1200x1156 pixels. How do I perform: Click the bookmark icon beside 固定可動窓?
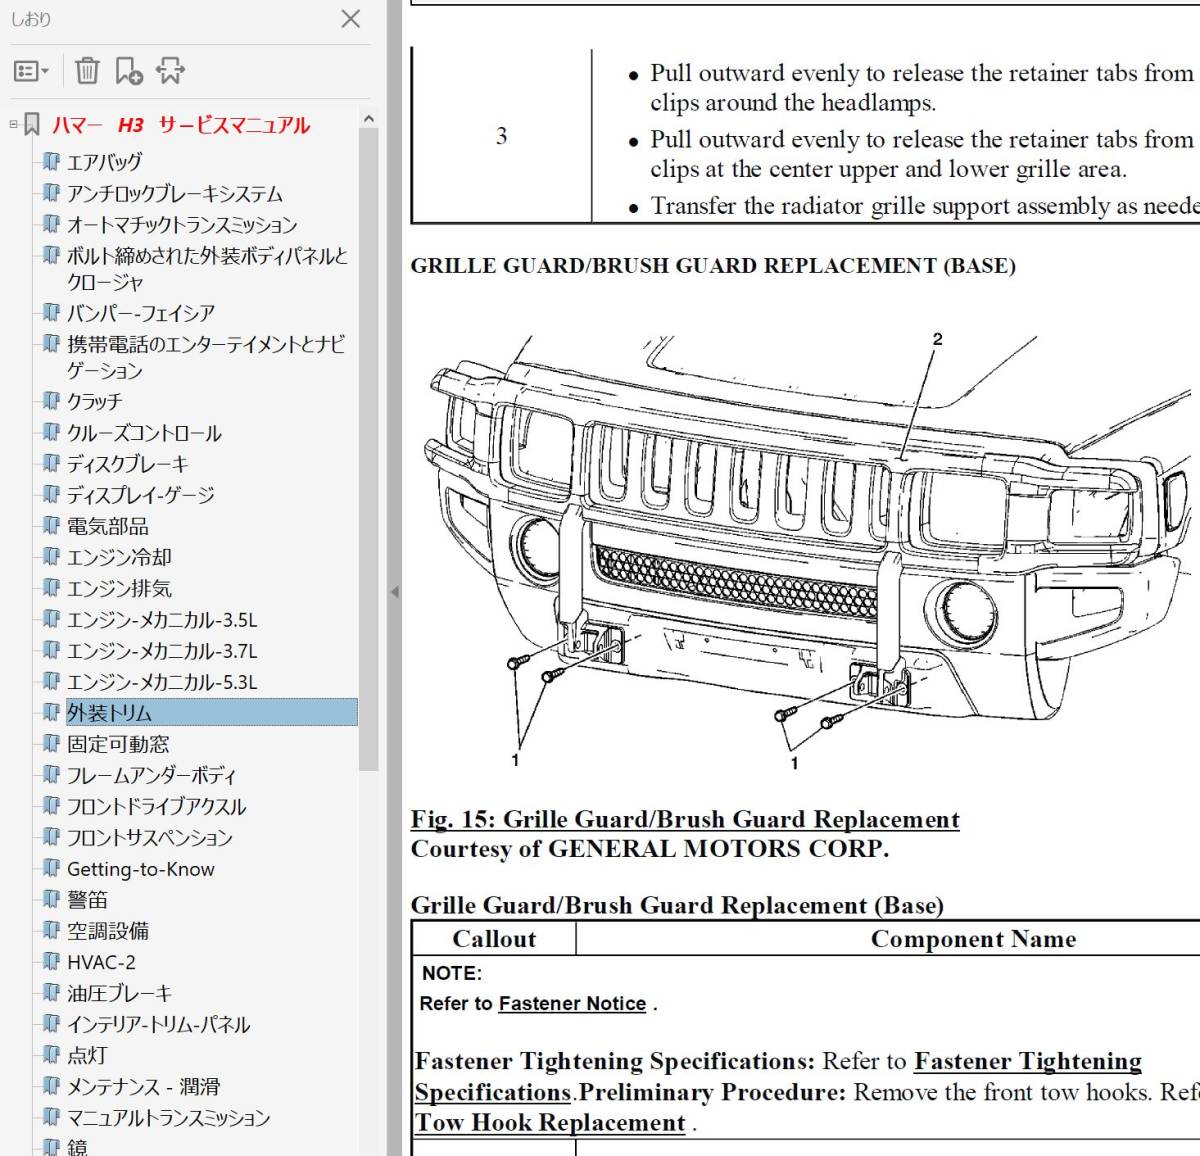[51, 743]
